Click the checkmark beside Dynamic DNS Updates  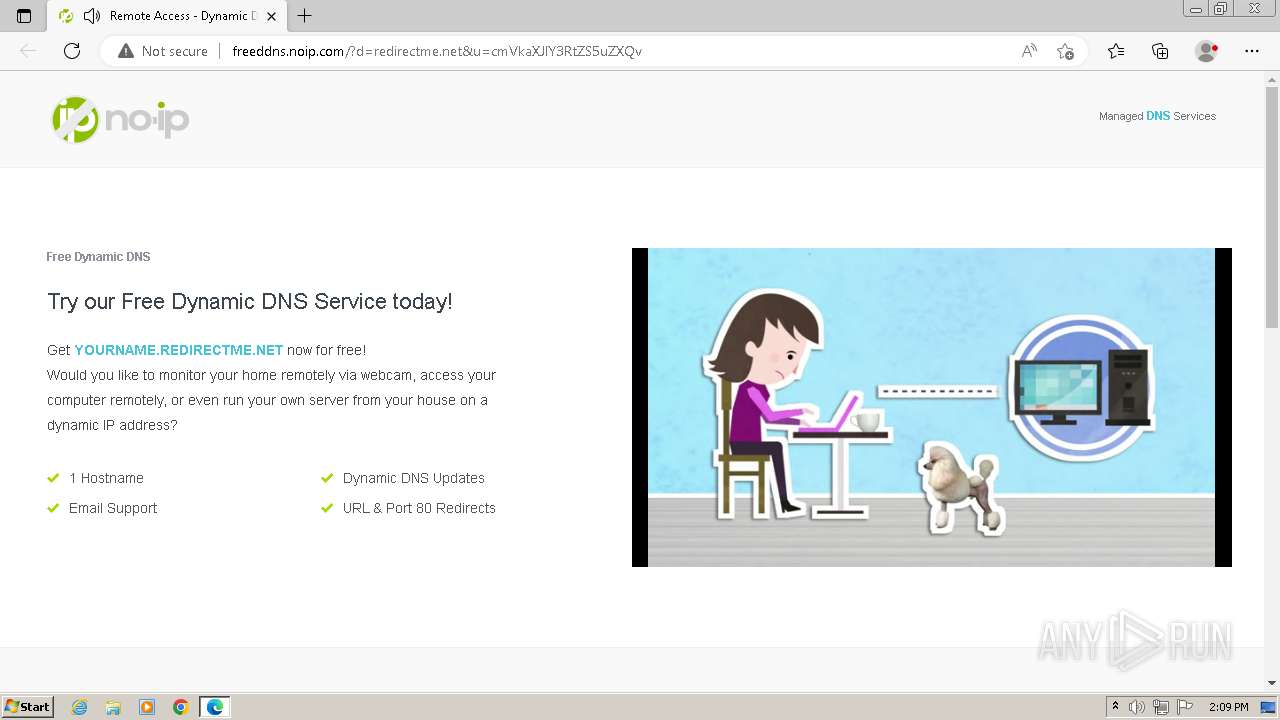pyautogui.click(x=327, y=478)
